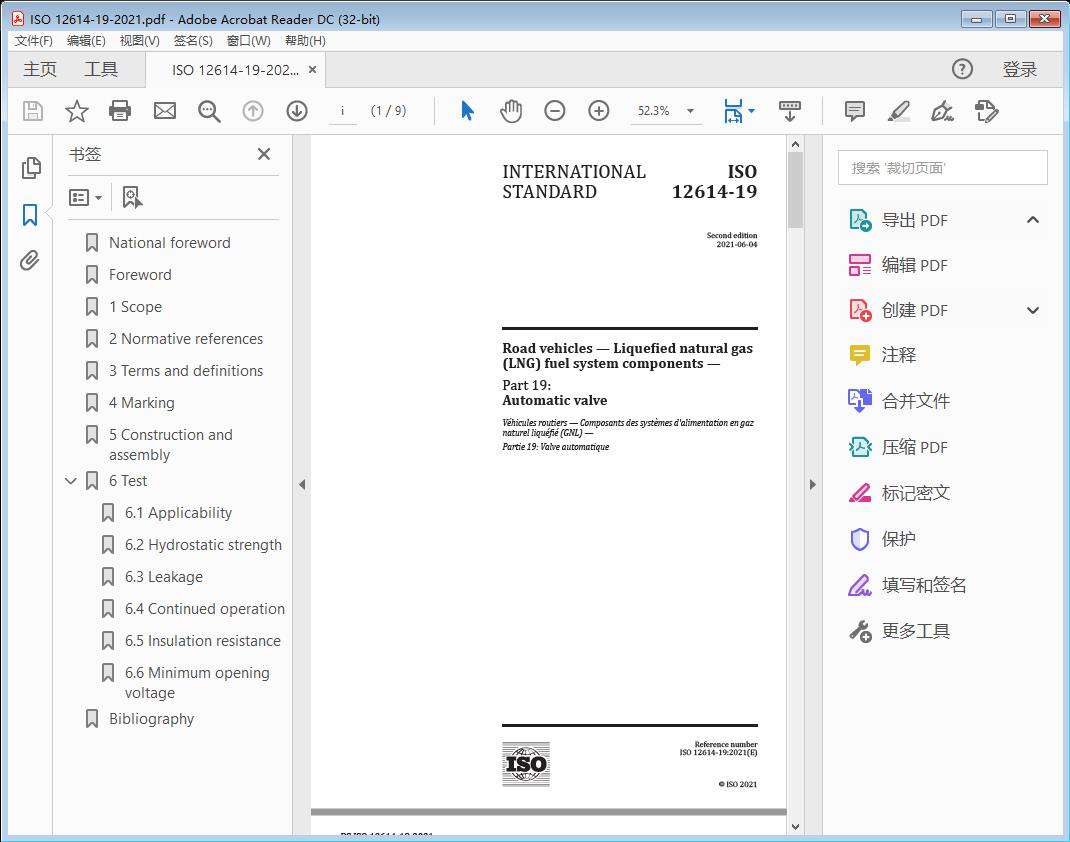Expand the 创建 PDF section
This screenshot has width=1070, height=842.
click(1033, 310)
